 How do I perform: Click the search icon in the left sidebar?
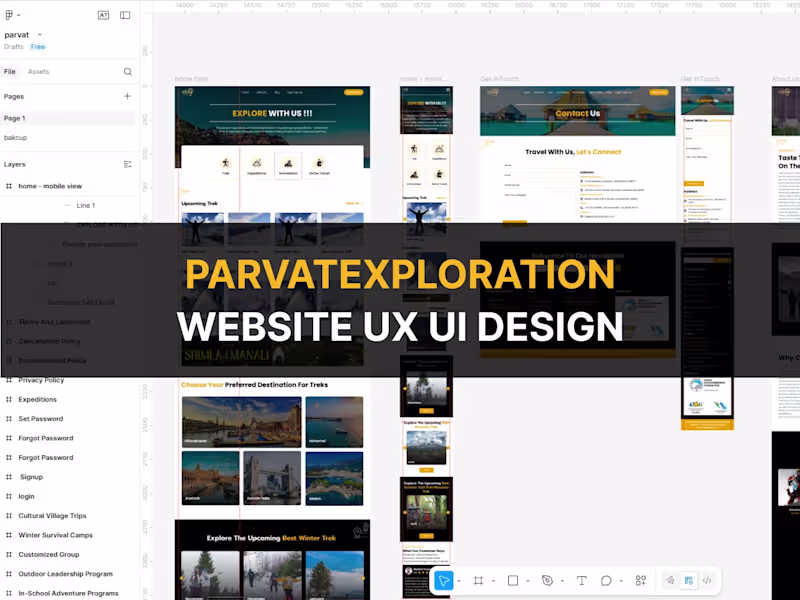point(127,72)
